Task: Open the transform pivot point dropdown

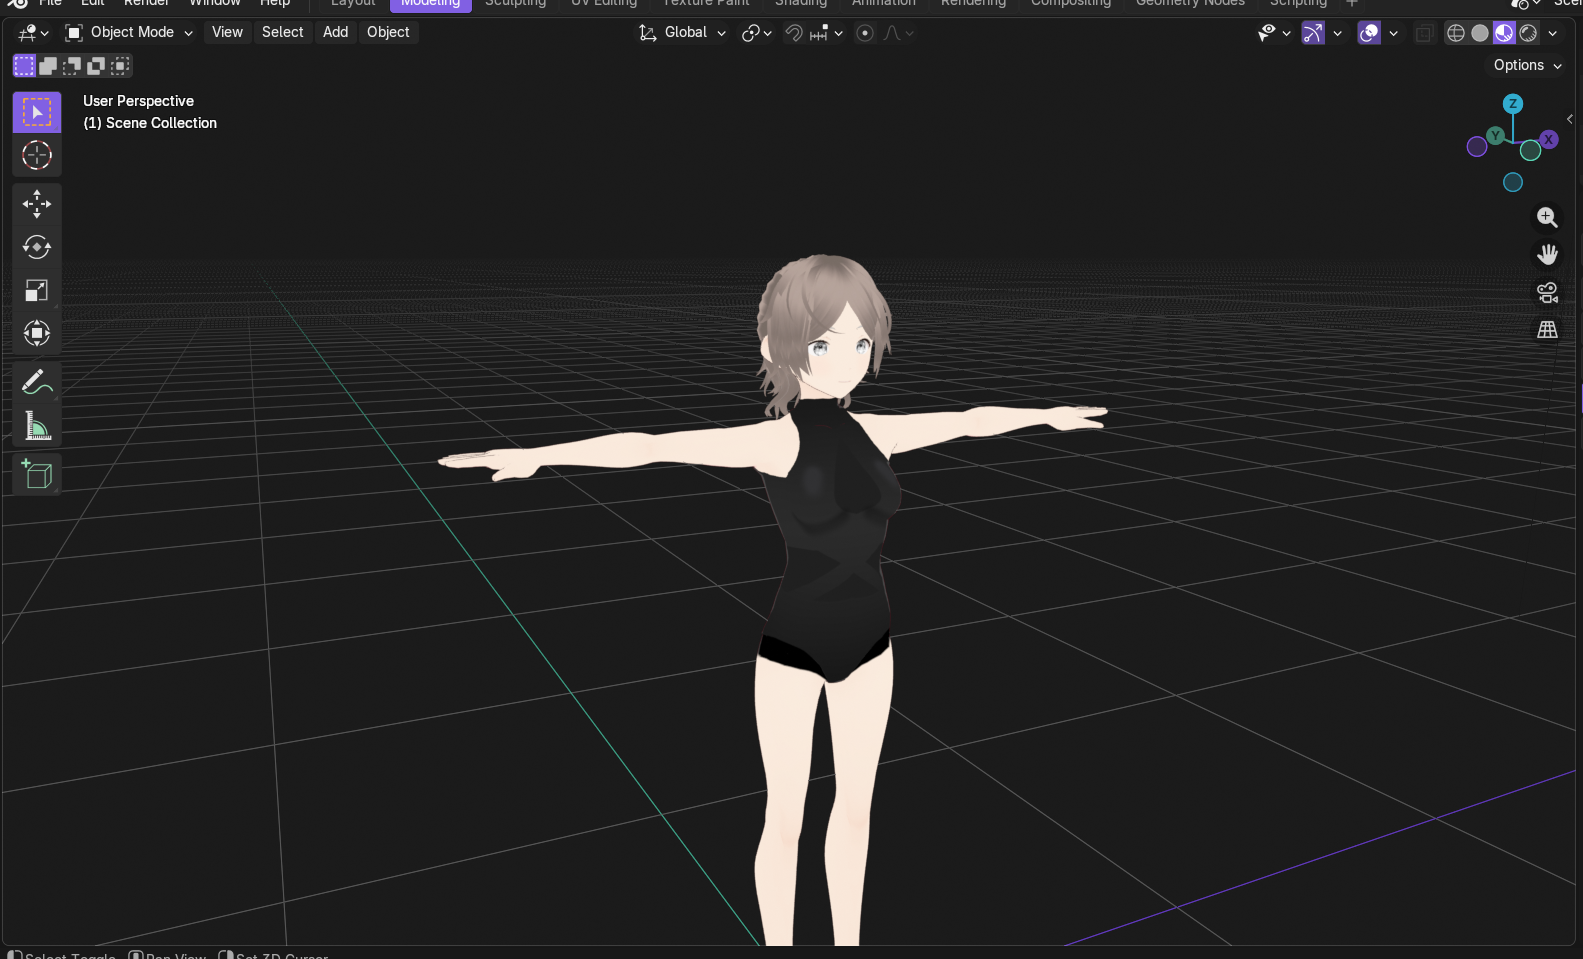Action: (756, 33)
